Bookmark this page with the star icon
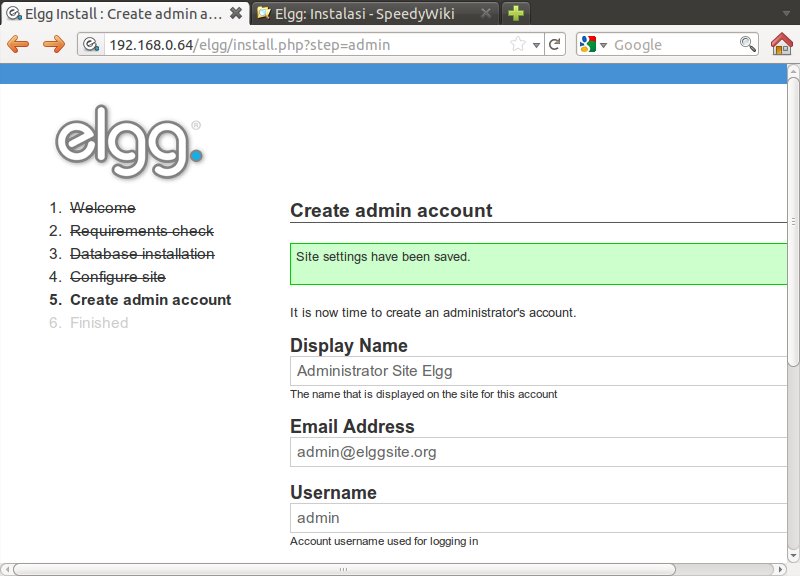 pyautogui.click(x=518, y=44)
